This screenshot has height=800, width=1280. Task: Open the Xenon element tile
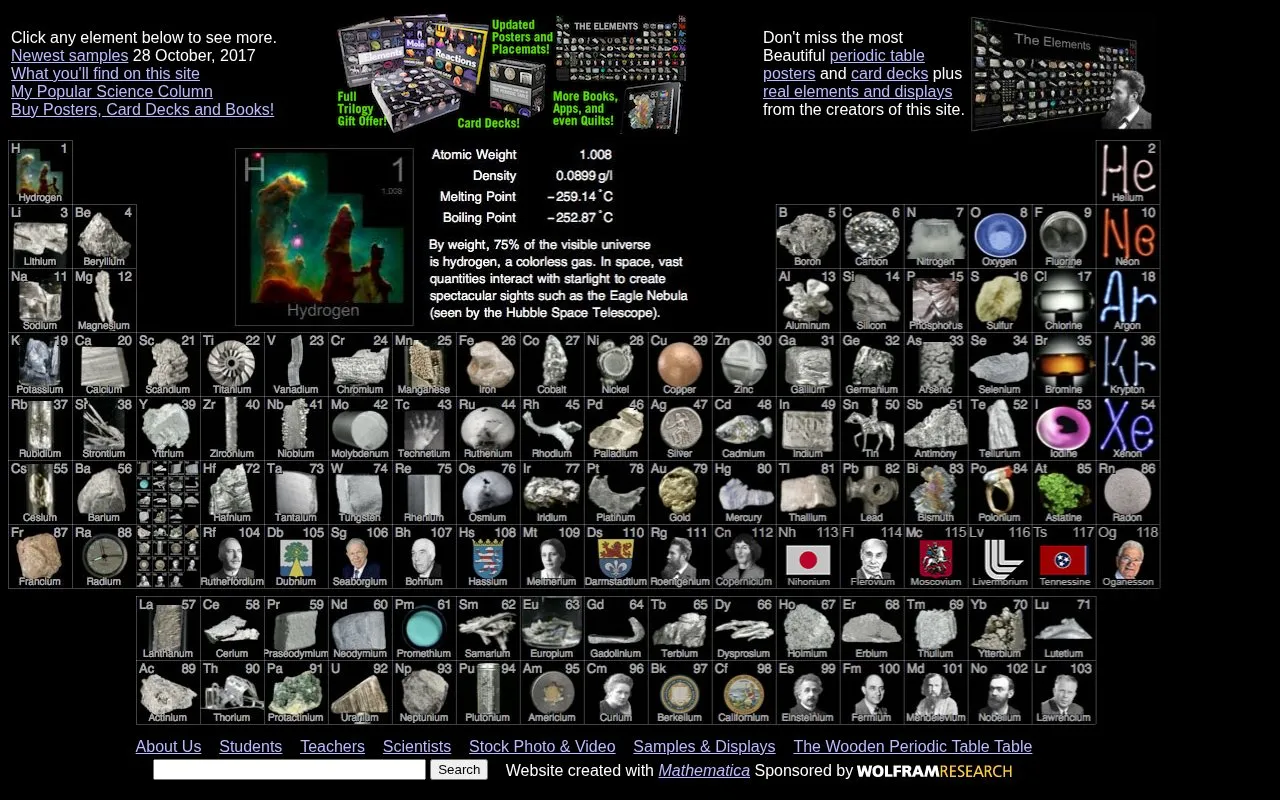(1128, 429)
